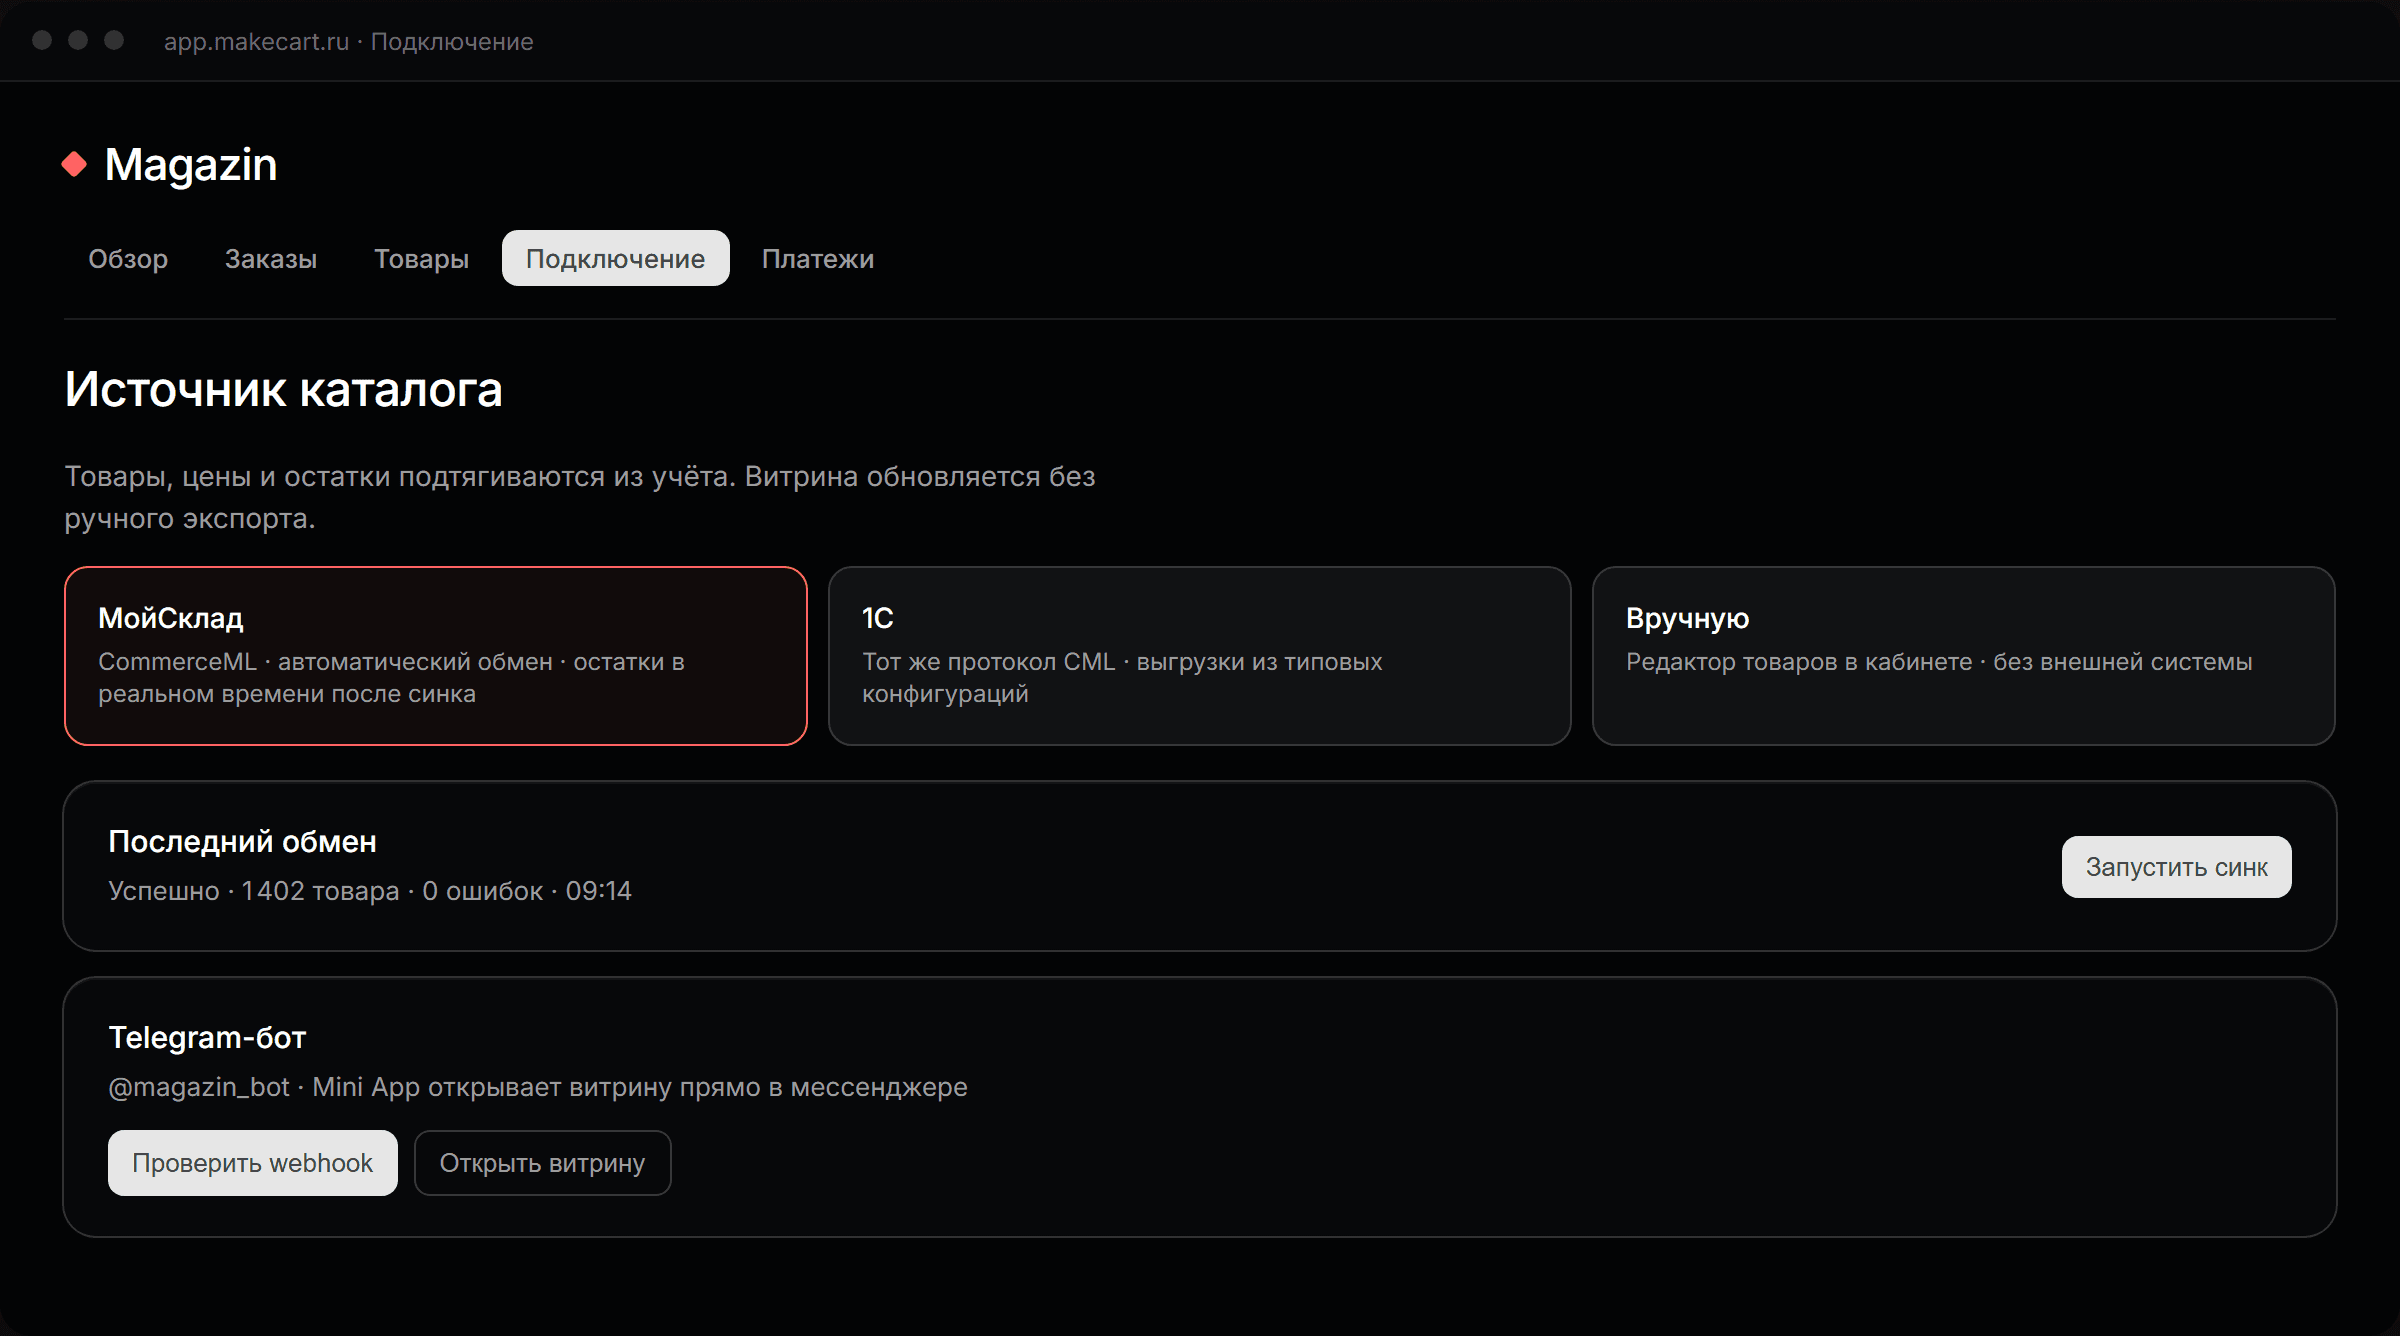Viewport: 2400px width, 1336px height.
Task: Click the Открыть витрину button
Action: pyautogui.click(x=543, y=1163)
